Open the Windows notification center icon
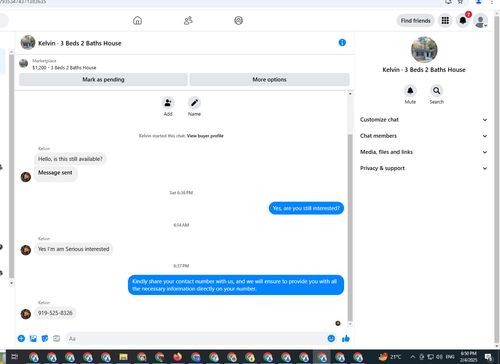Viewport: 500px width, 364px height. 489,357
